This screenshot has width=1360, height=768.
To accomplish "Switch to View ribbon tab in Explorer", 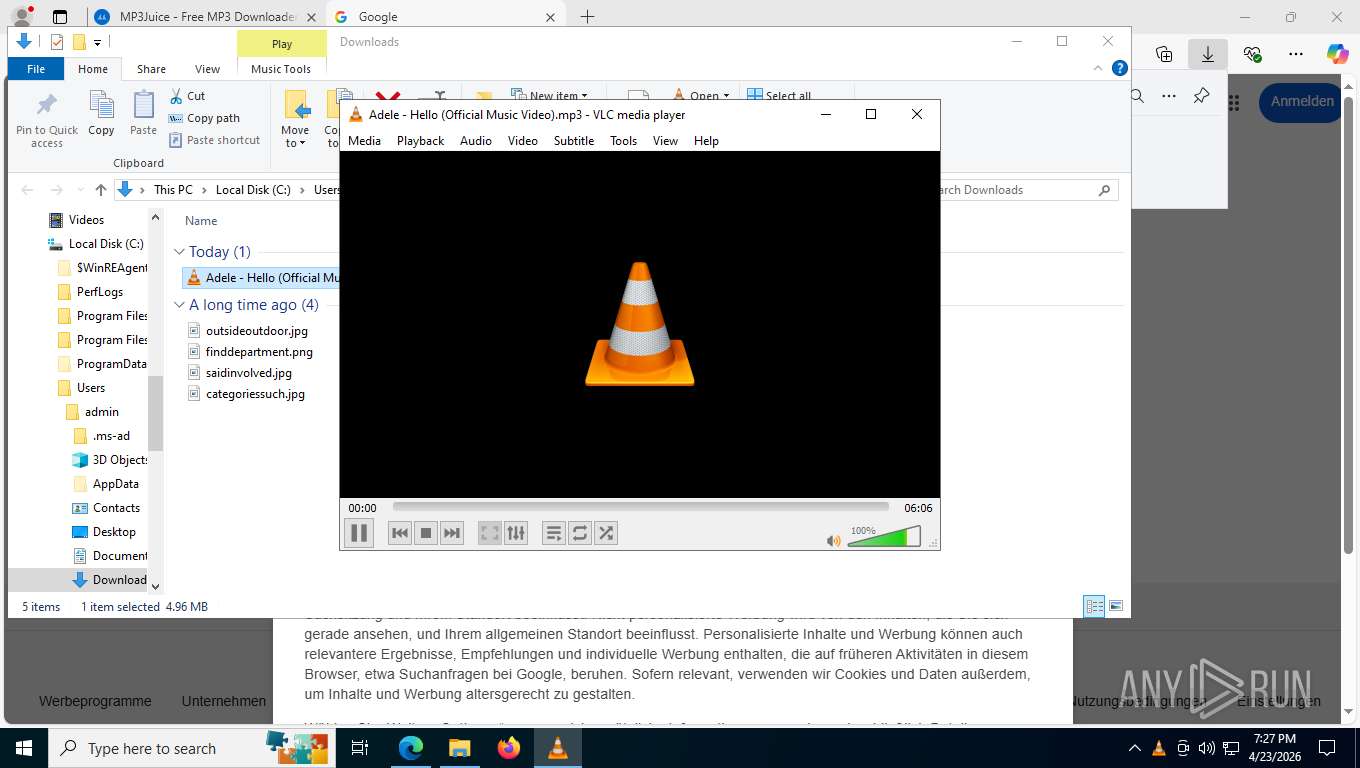I will 207,69.
